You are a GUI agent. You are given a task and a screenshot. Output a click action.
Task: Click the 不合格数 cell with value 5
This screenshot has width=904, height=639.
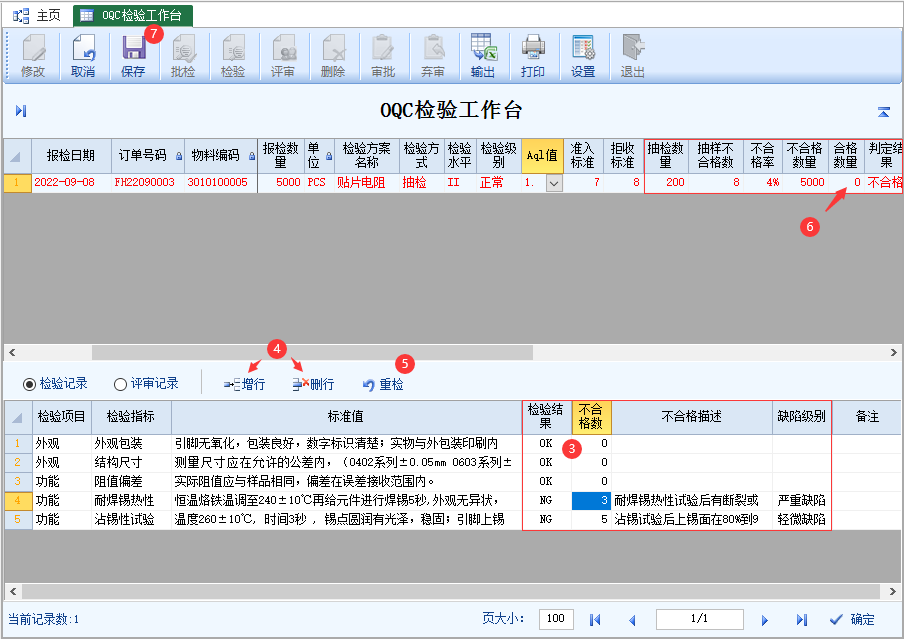click(591, 520)
